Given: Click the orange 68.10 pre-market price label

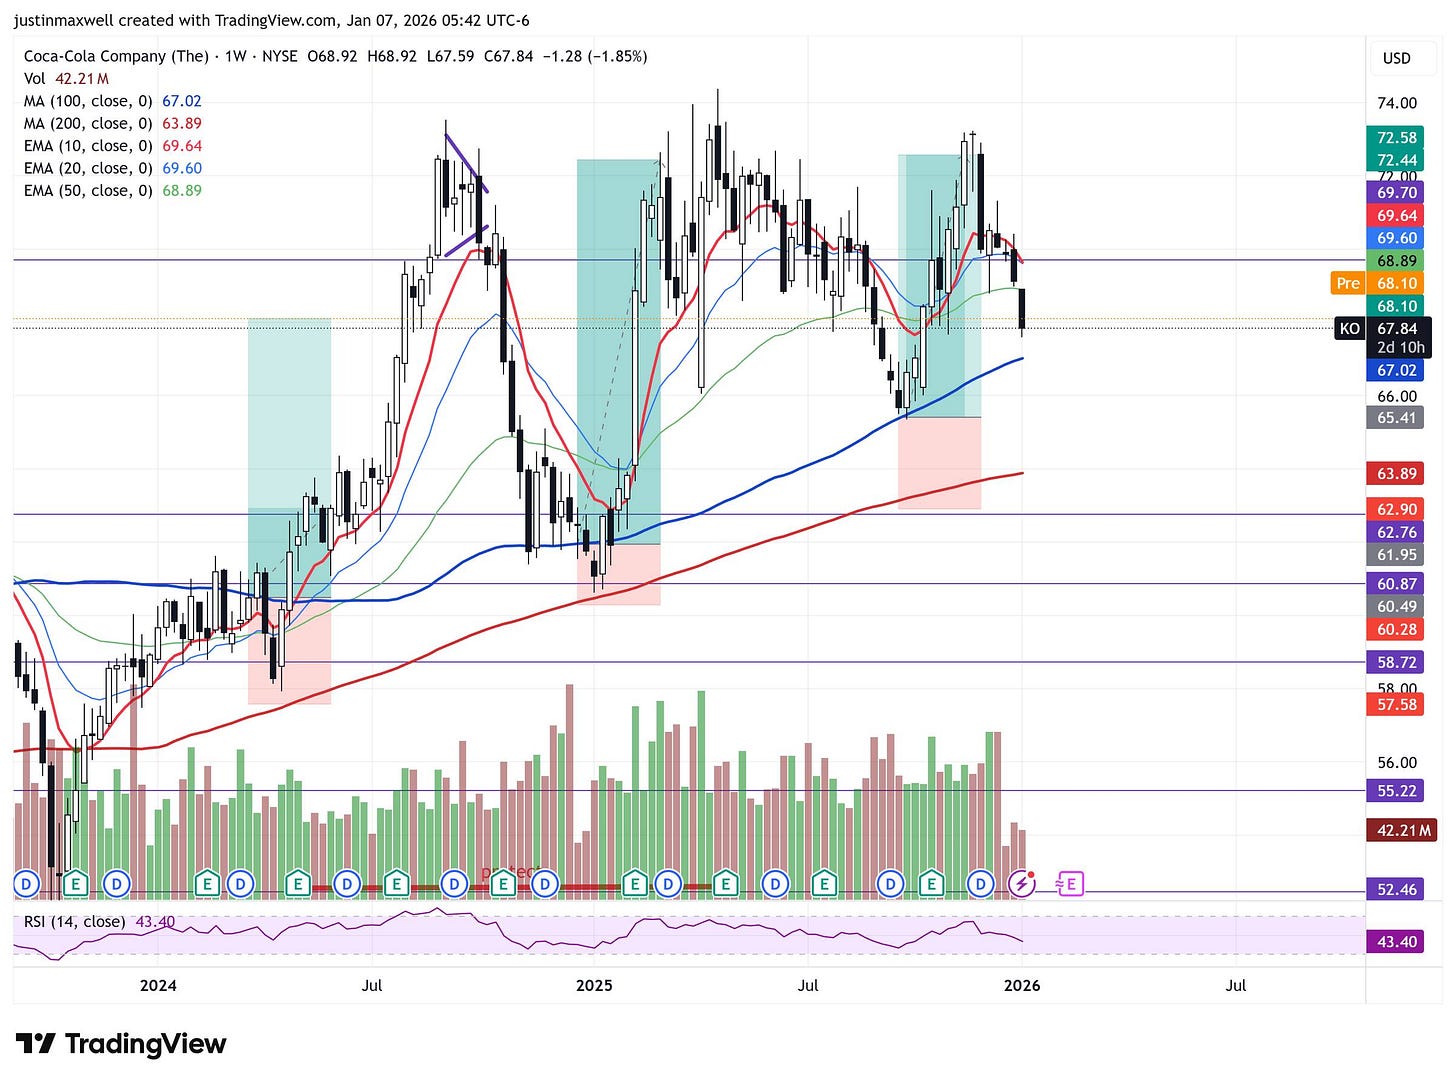Looking at the screenshot, I should point(1397,283).
